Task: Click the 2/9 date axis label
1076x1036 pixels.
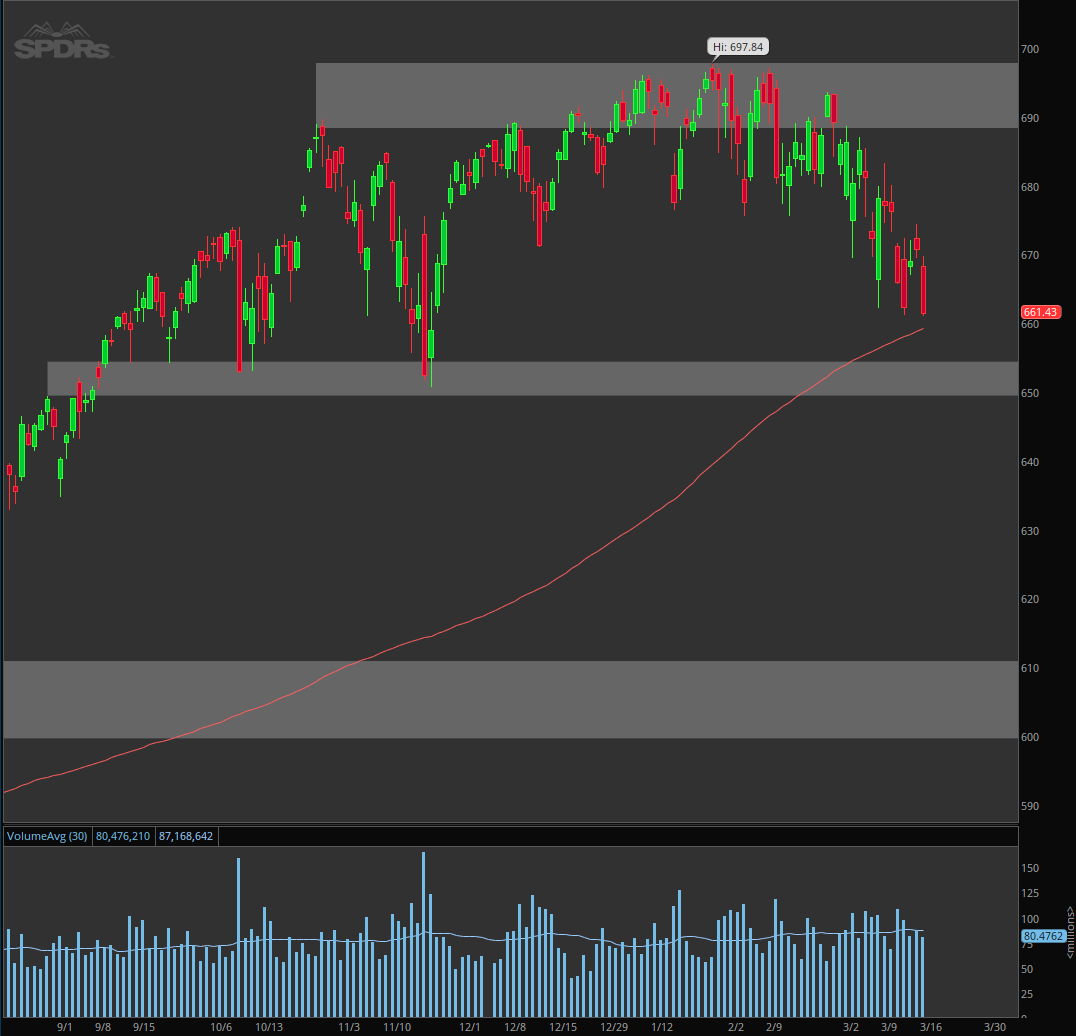Action: point(774,1027)
